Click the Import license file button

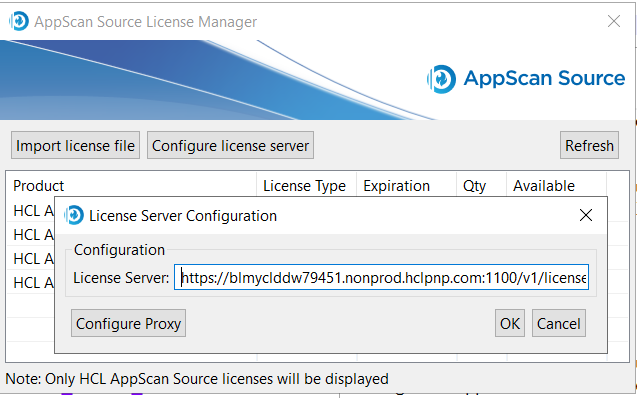[76, 145]
